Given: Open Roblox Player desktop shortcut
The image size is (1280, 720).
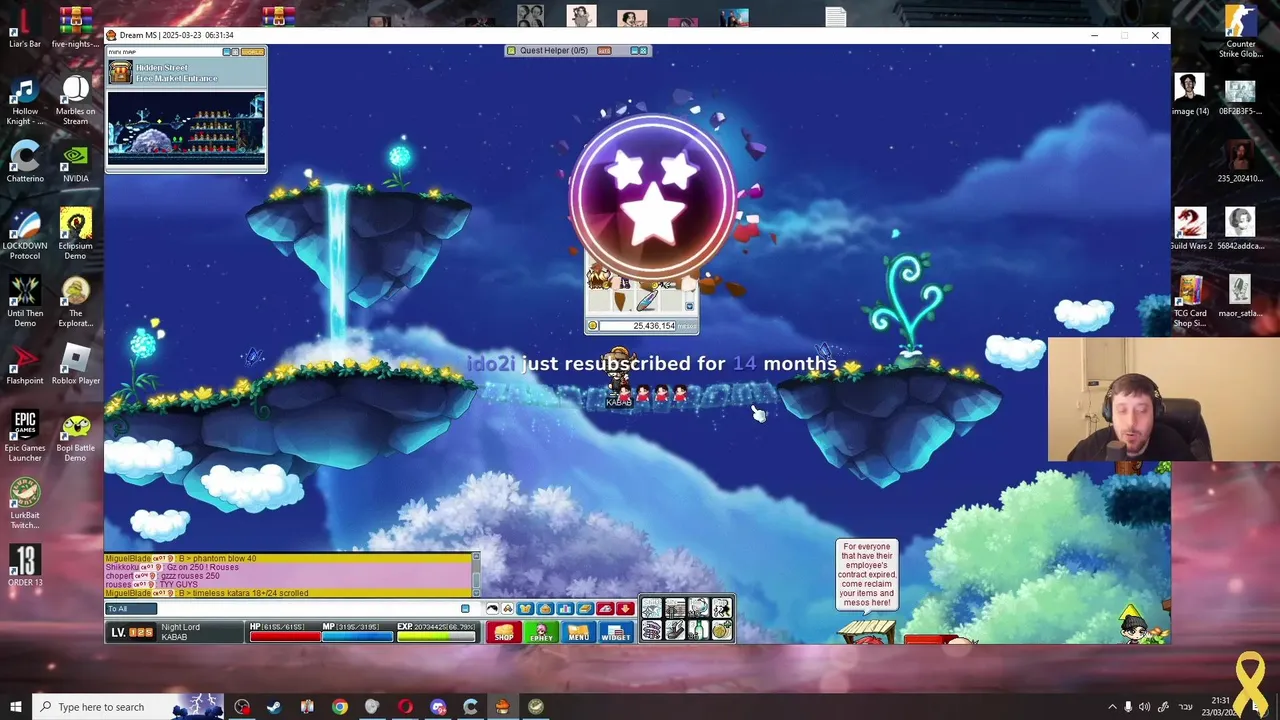Looking at the screenshot, I should point(76,365).
